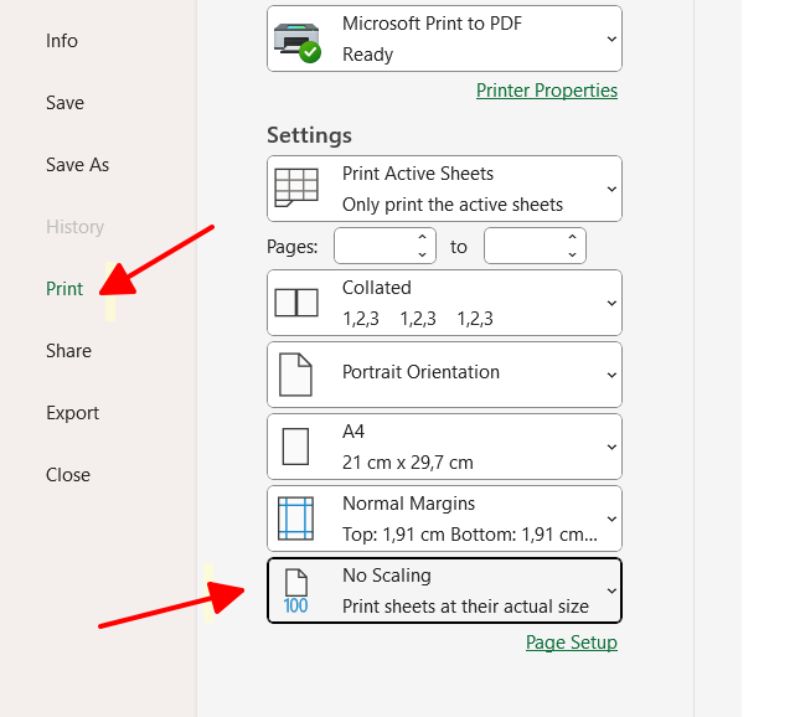Go to Info in the backstage menu
This screenshot has width=800, height=717.
pos(61,41)
